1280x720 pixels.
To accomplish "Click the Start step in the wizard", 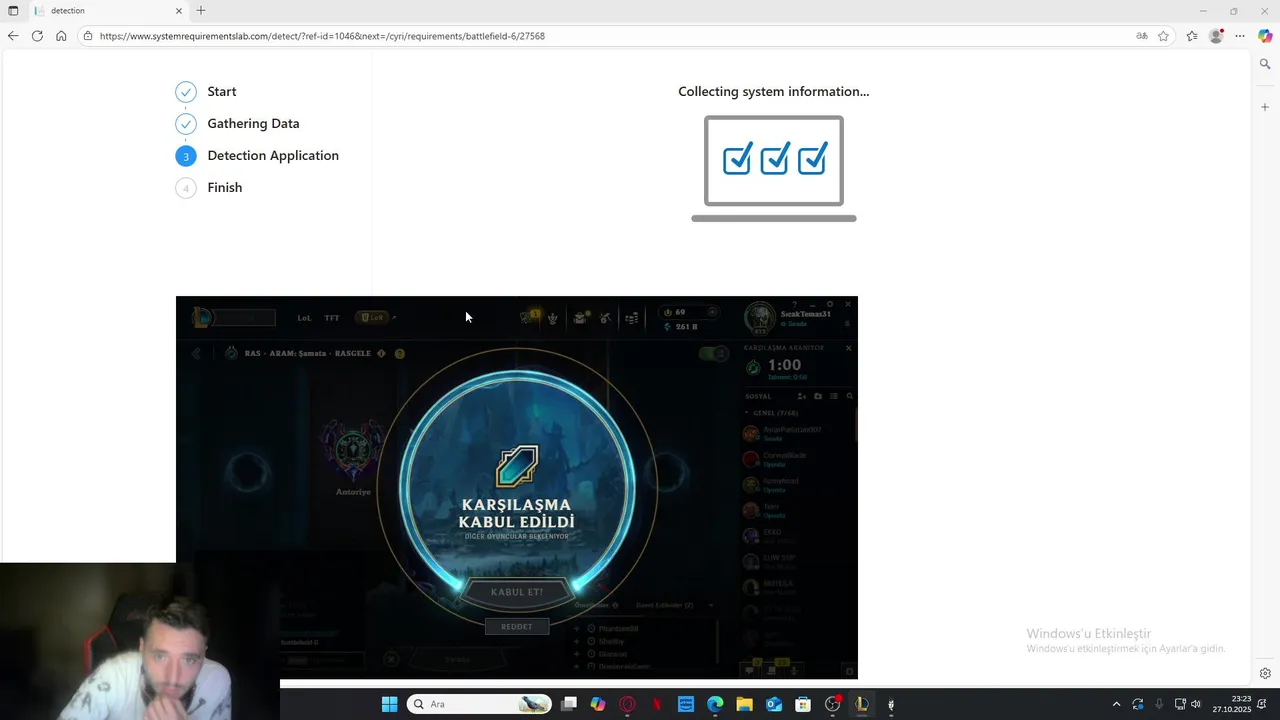I will point(221,91).
